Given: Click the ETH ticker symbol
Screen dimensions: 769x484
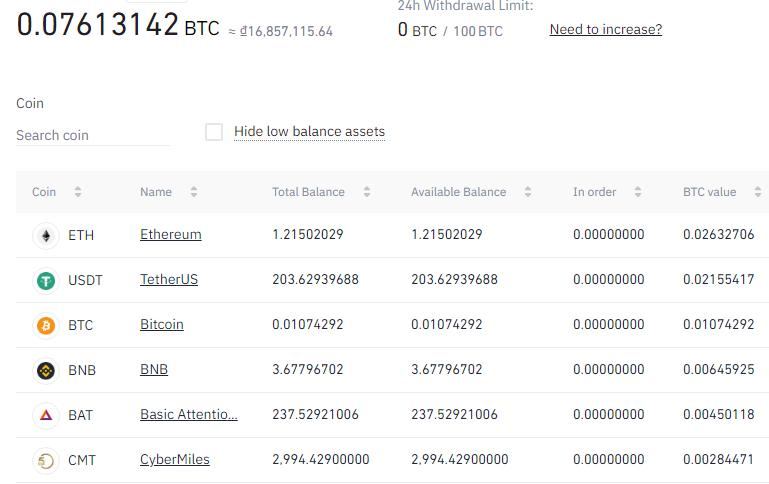Looking at the screenshot, I should (x=81, y=235).
